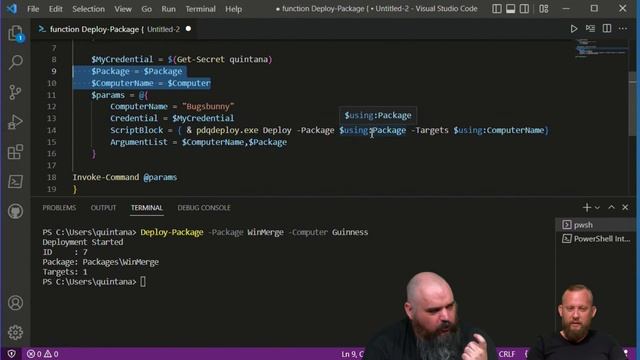640x360 pixels.
Task: Open the File menu
Action: (33, 9)
